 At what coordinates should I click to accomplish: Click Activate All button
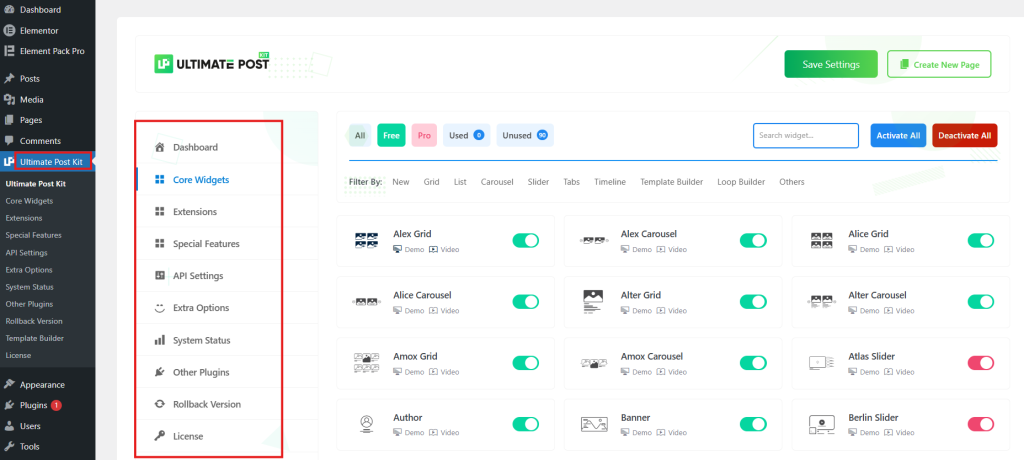(x=898, y=135)
